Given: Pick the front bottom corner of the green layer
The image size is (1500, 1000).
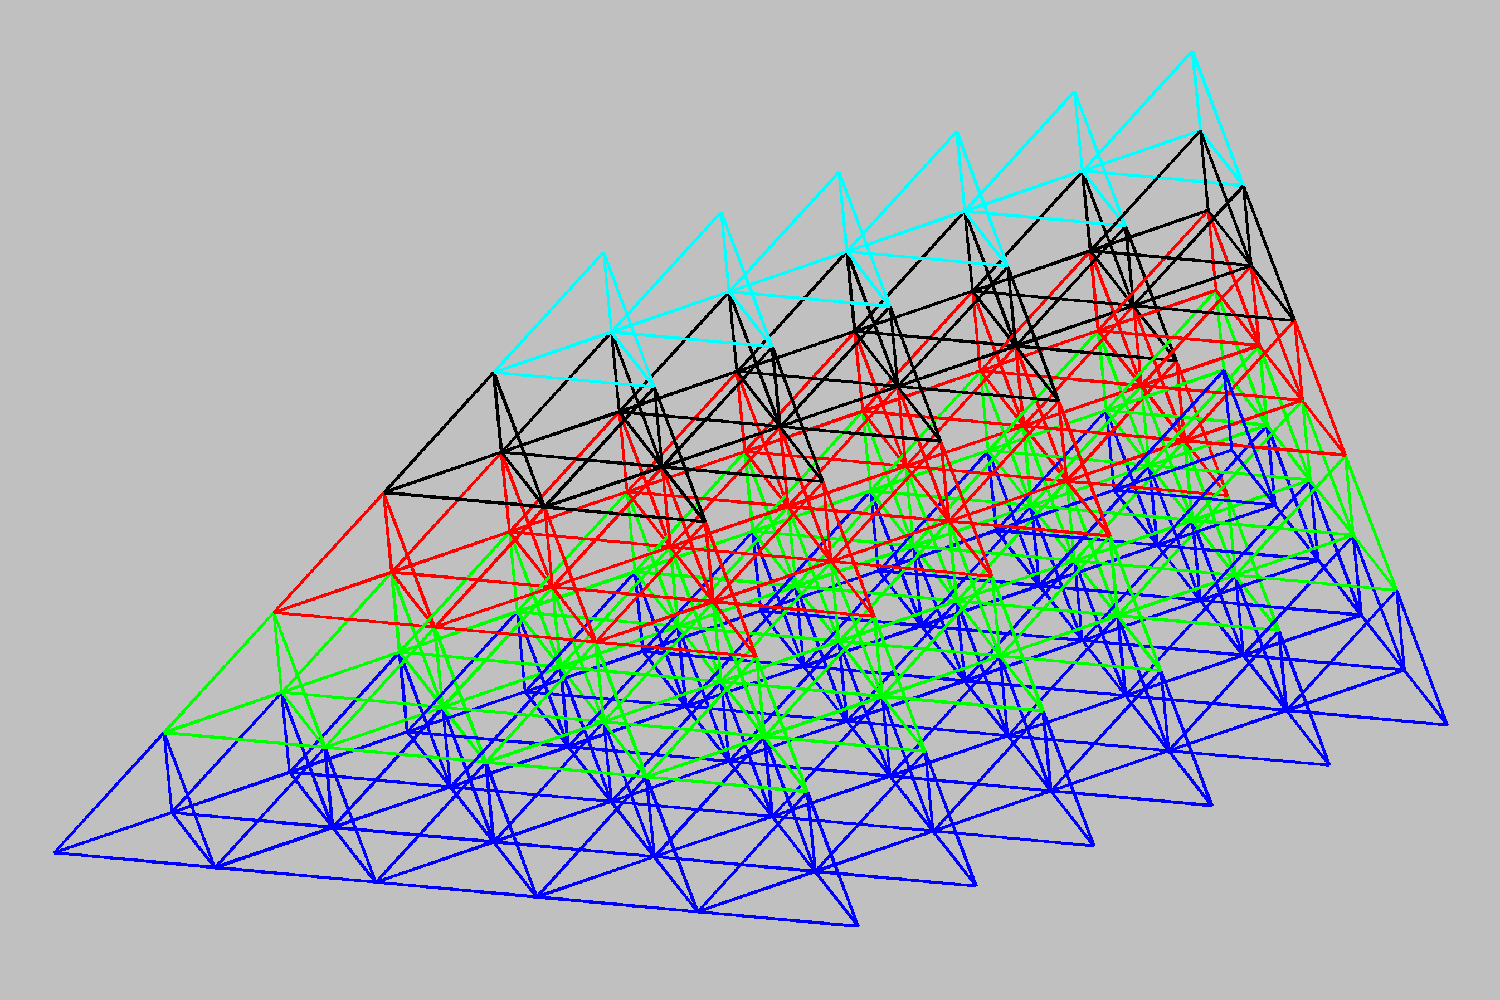Looking at the screenshot, I should coord(807,791).
